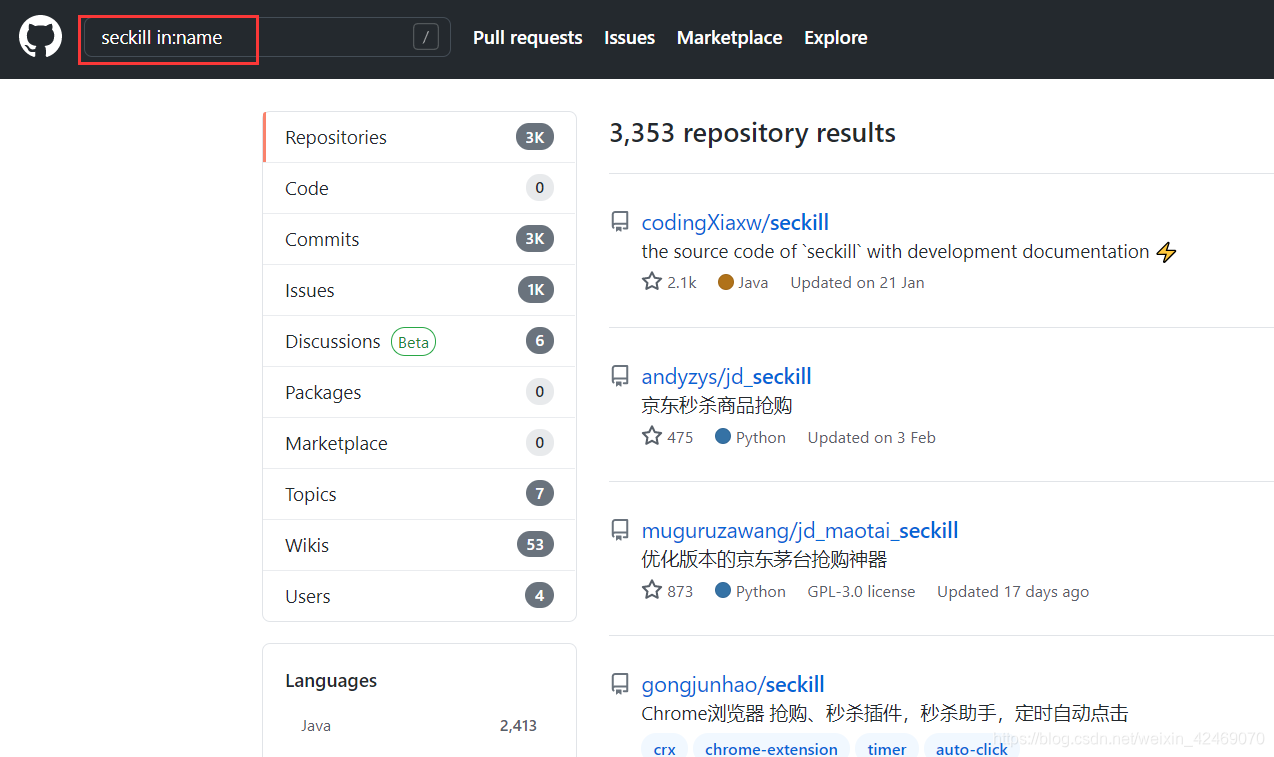Click repo icon beside muguruzawang/jd_maotai_seckill
The height and width of the screenshot is (757, 1274).
(x=620, y=530)
